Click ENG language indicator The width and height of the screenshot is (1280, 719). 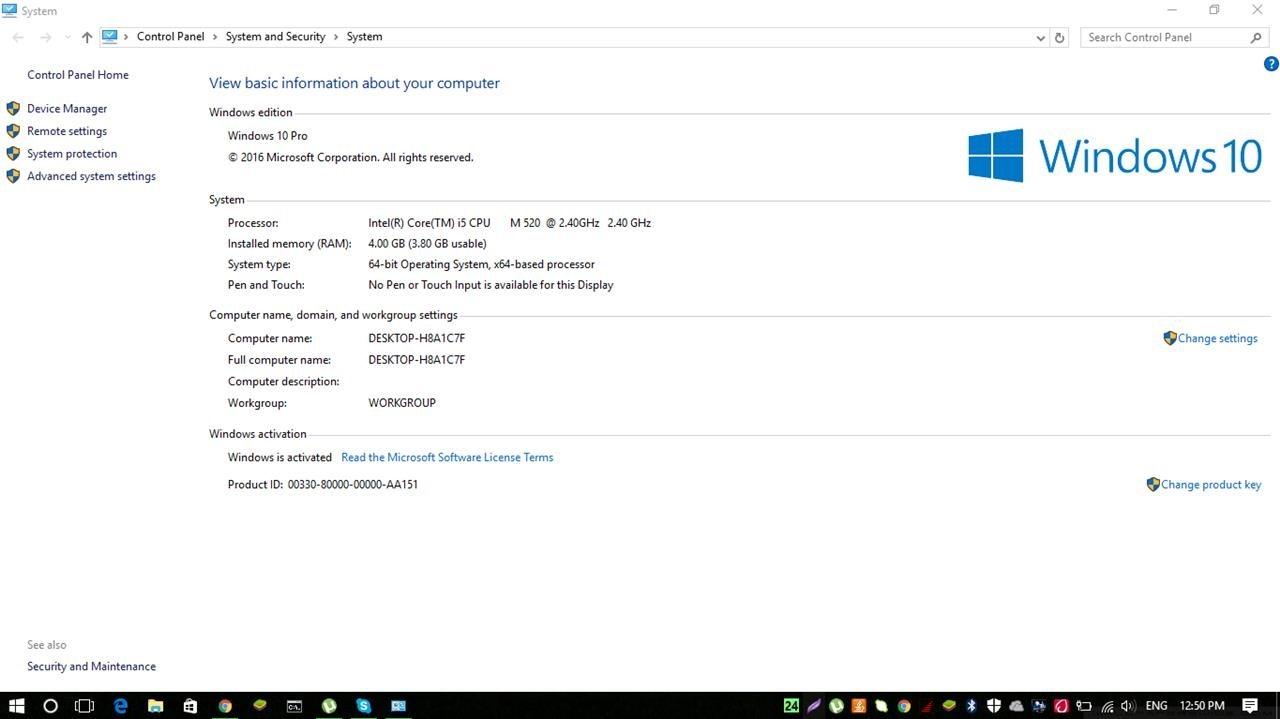tap(1156, 706)
